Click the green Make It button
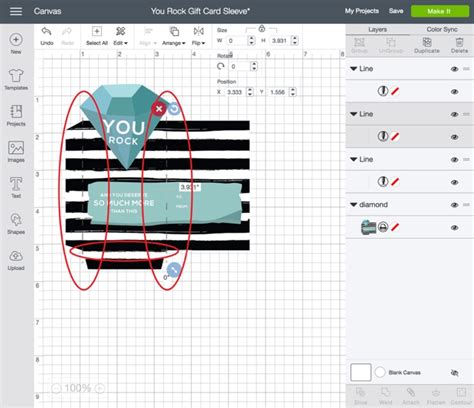The height and width of the screenshot is (408, 474). tap(440, 11)
